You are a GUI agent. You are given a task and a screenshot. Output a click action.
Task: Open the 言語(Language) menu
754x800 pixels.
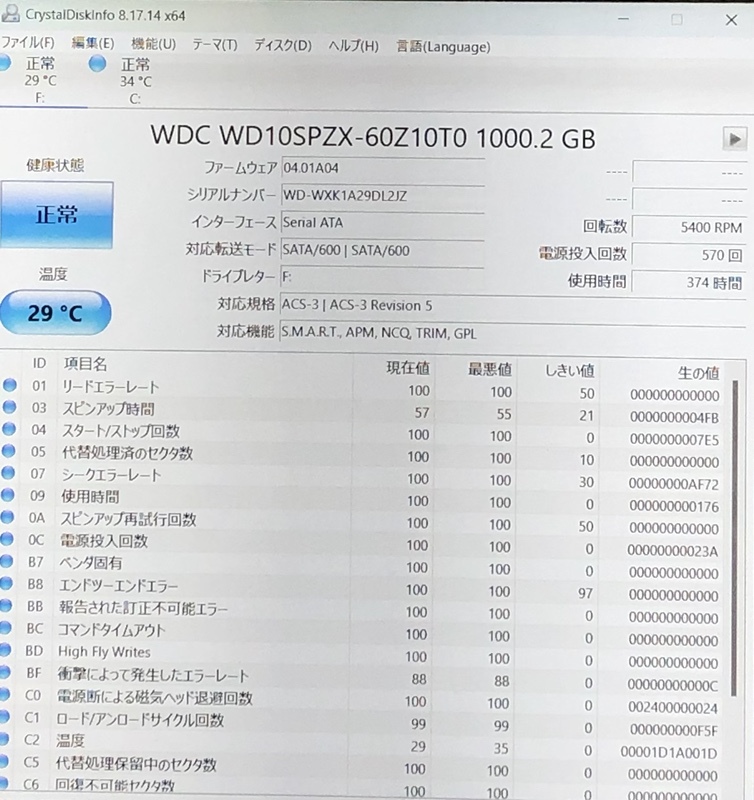point(443,47)
